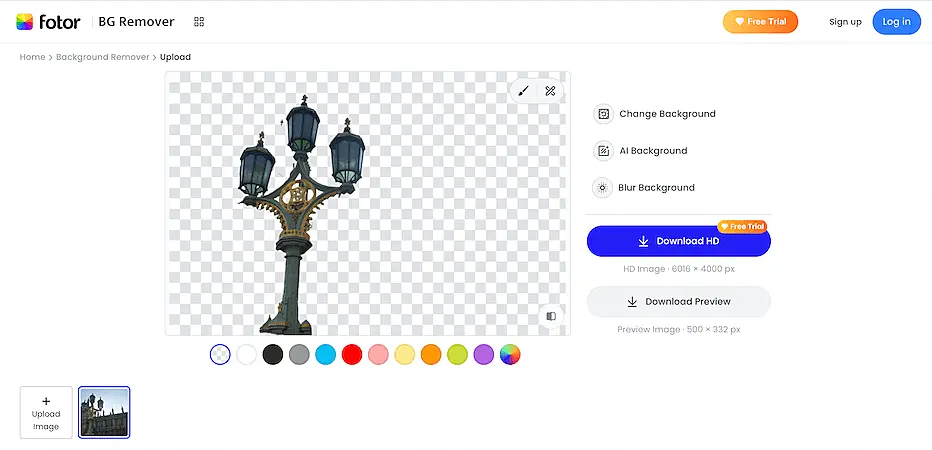Select the orange background swatch

[x=431, y=355]
